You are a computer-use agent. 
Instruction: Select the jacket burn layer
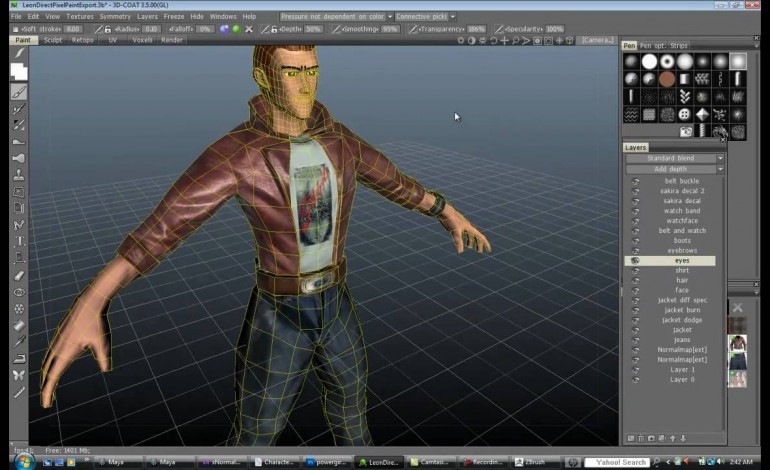pyautogui.click(x=681, y=310)
